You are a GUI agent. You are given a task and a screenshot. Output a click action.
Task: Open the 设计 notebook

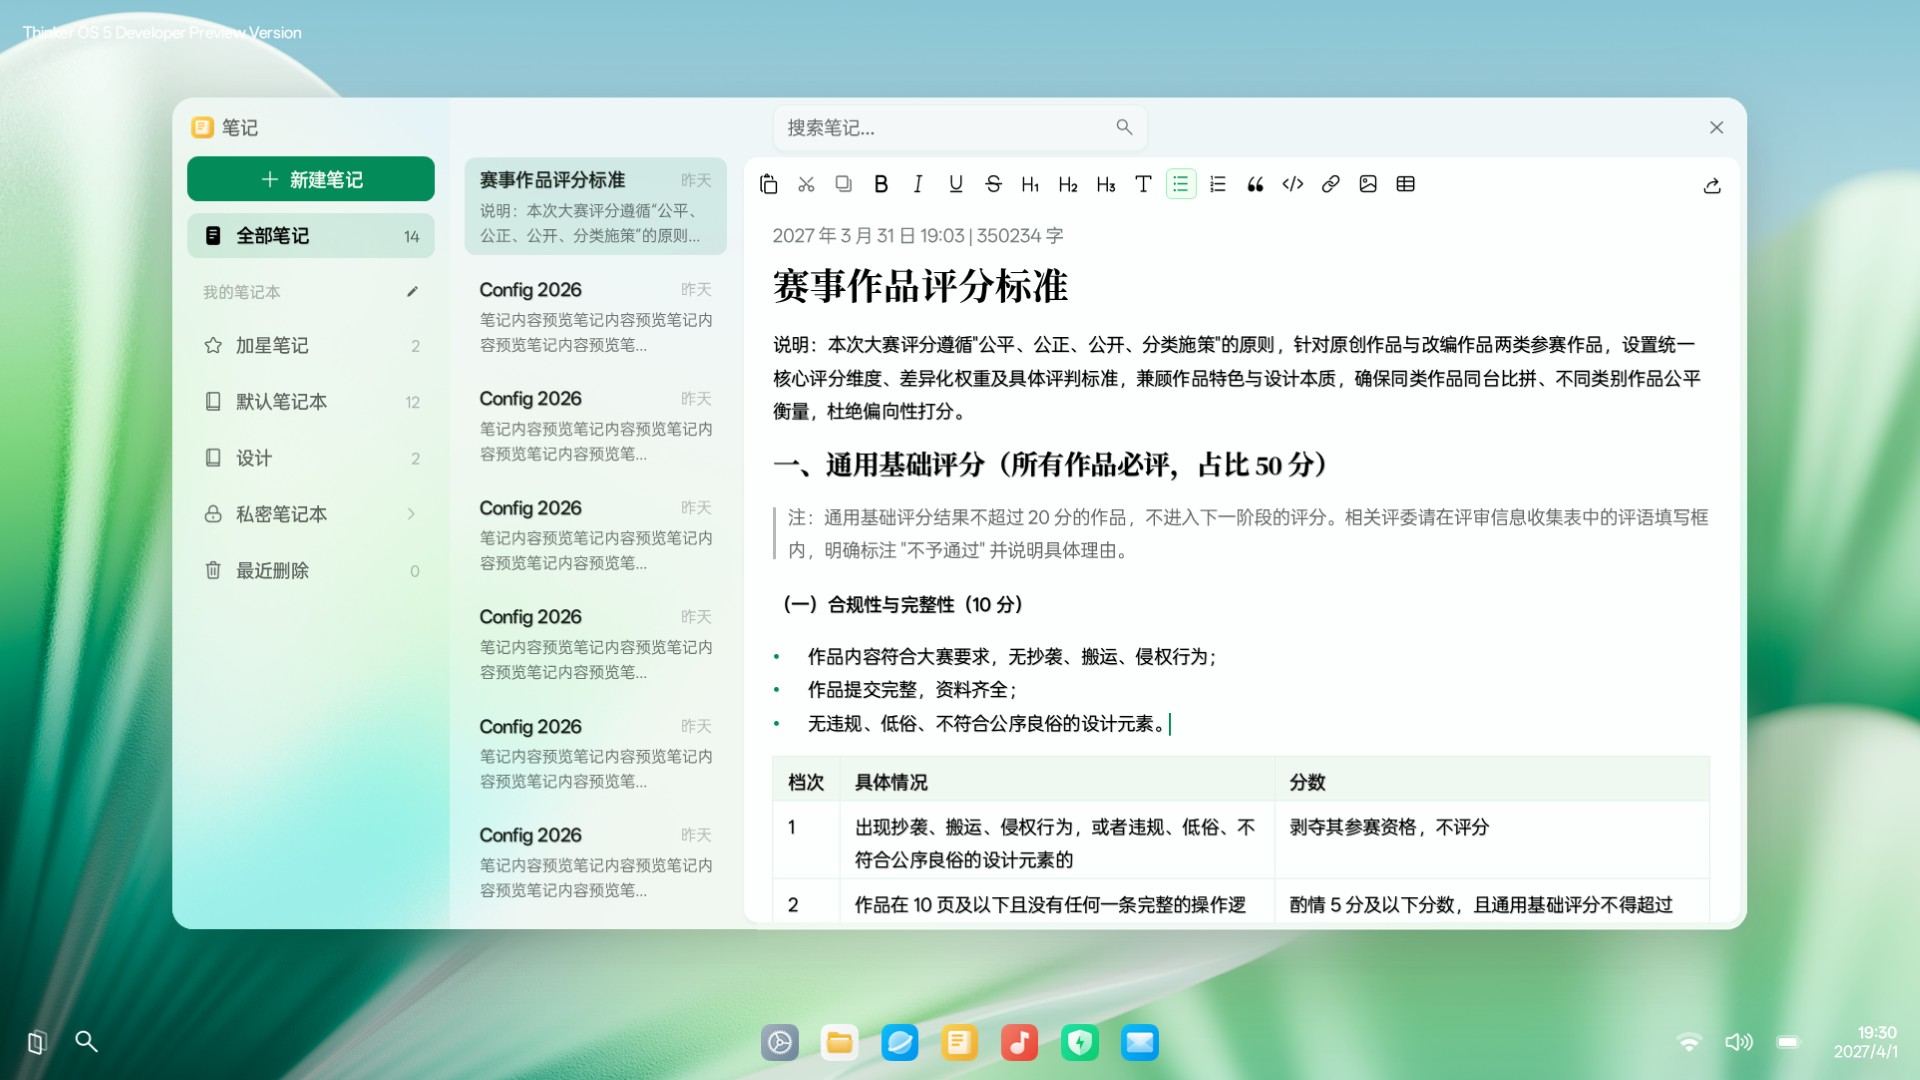(311, 458)
